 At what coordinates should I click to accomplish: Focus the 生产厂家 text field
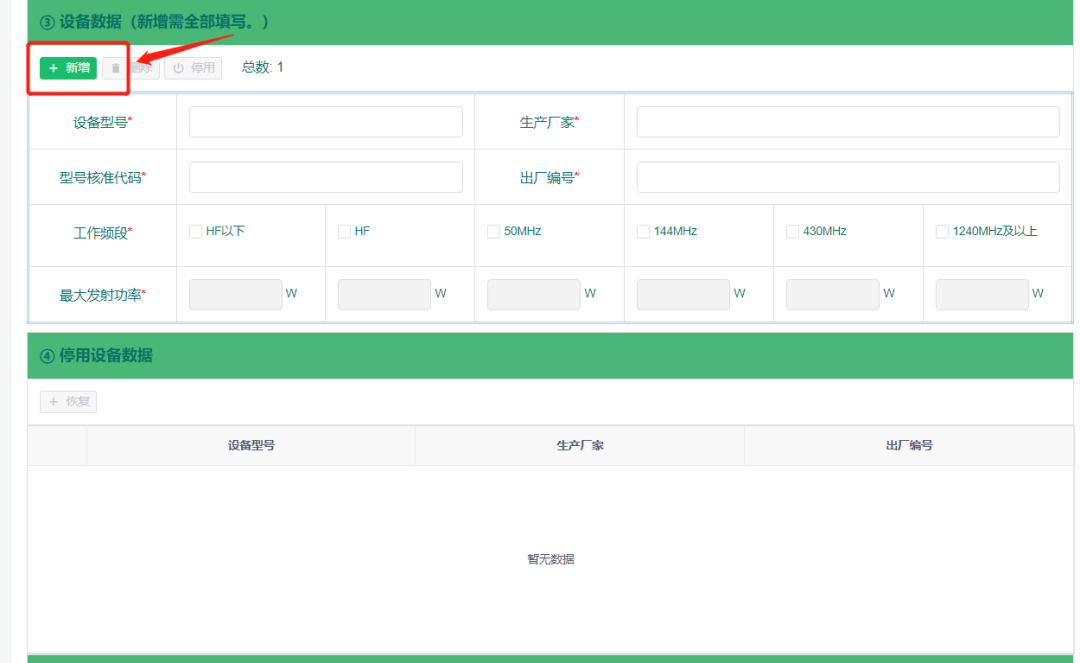[847, 122]
